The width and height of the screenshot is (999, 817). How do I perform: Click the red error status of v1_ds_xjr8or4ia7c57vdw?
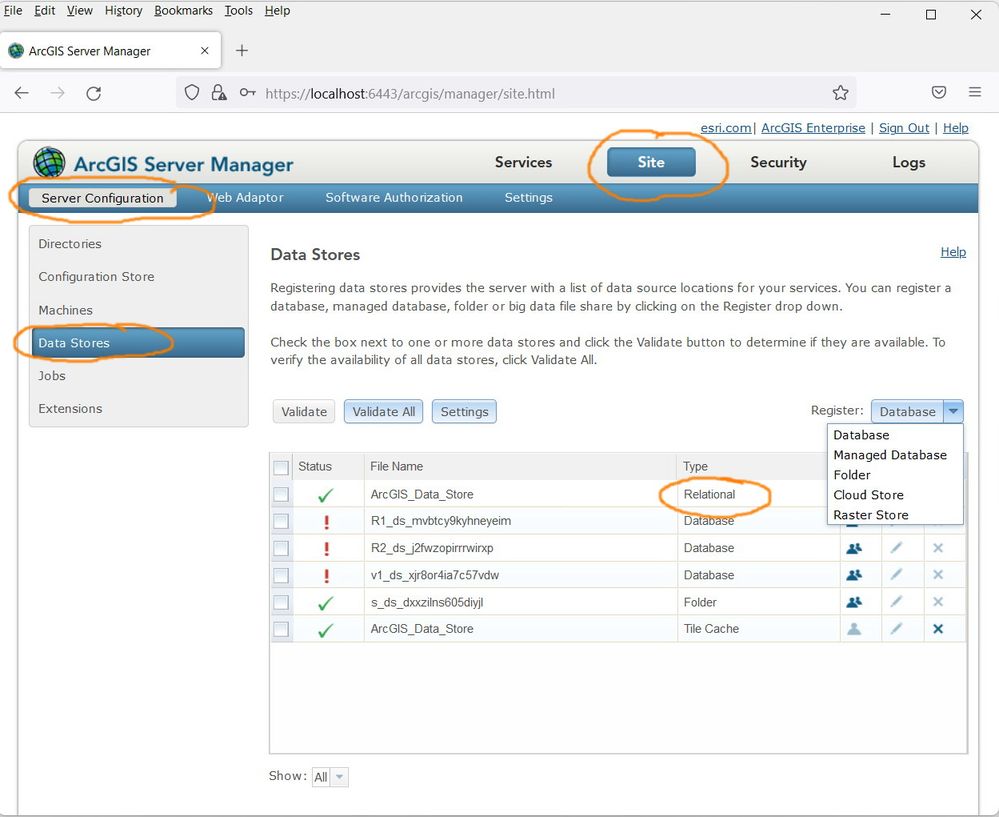(x=326, y=575)
